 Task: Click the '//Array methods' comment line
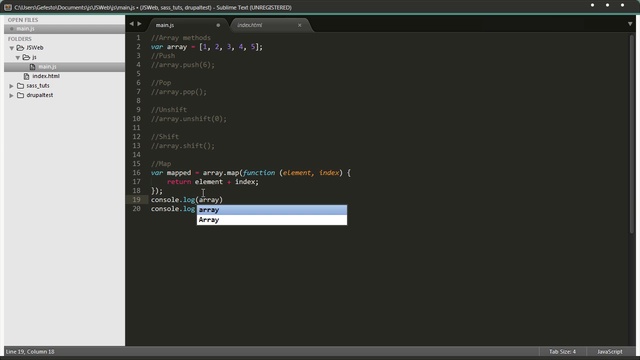[x=181, y=38]
